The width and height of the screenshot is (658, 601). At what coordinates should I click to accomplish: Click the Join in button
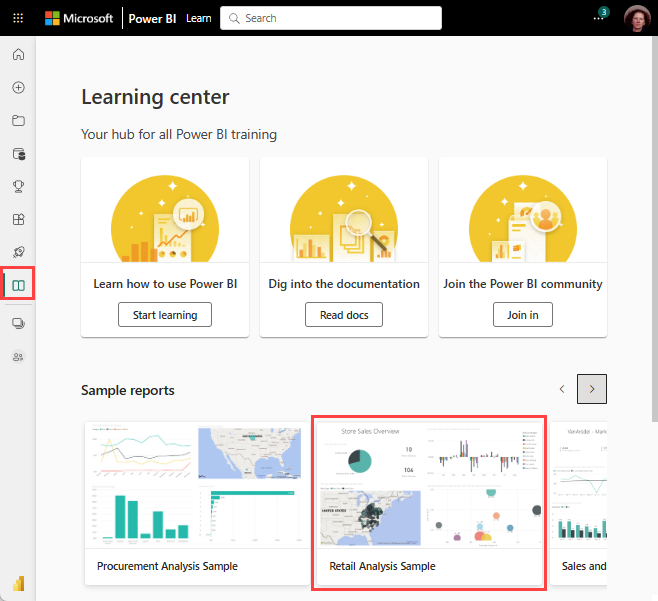(x=523, y=315)
